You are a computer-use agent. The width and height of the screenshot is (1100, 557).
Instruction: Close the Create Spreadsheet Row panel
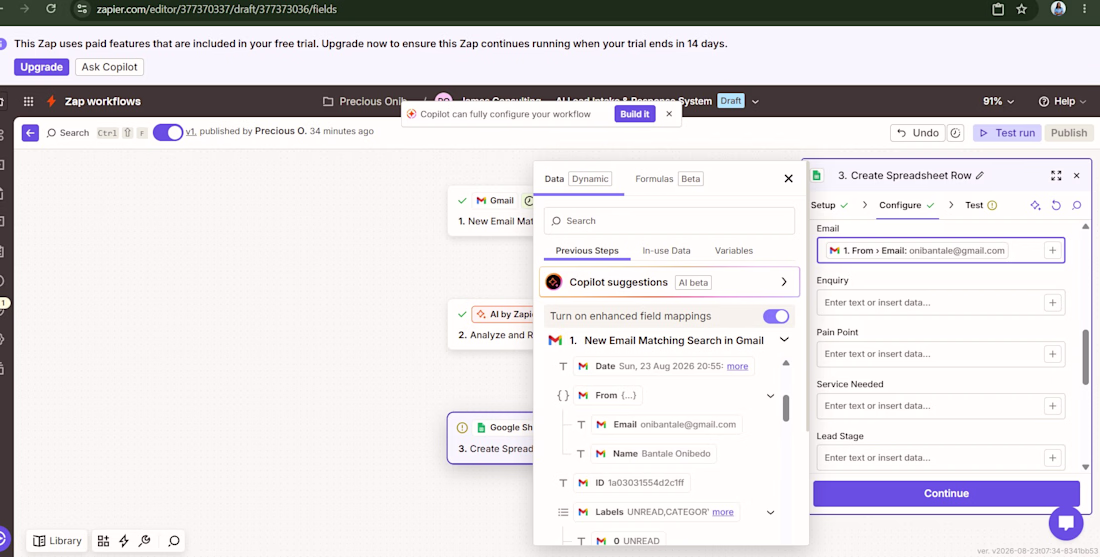pyautogui.click(x=1077, y=175)
